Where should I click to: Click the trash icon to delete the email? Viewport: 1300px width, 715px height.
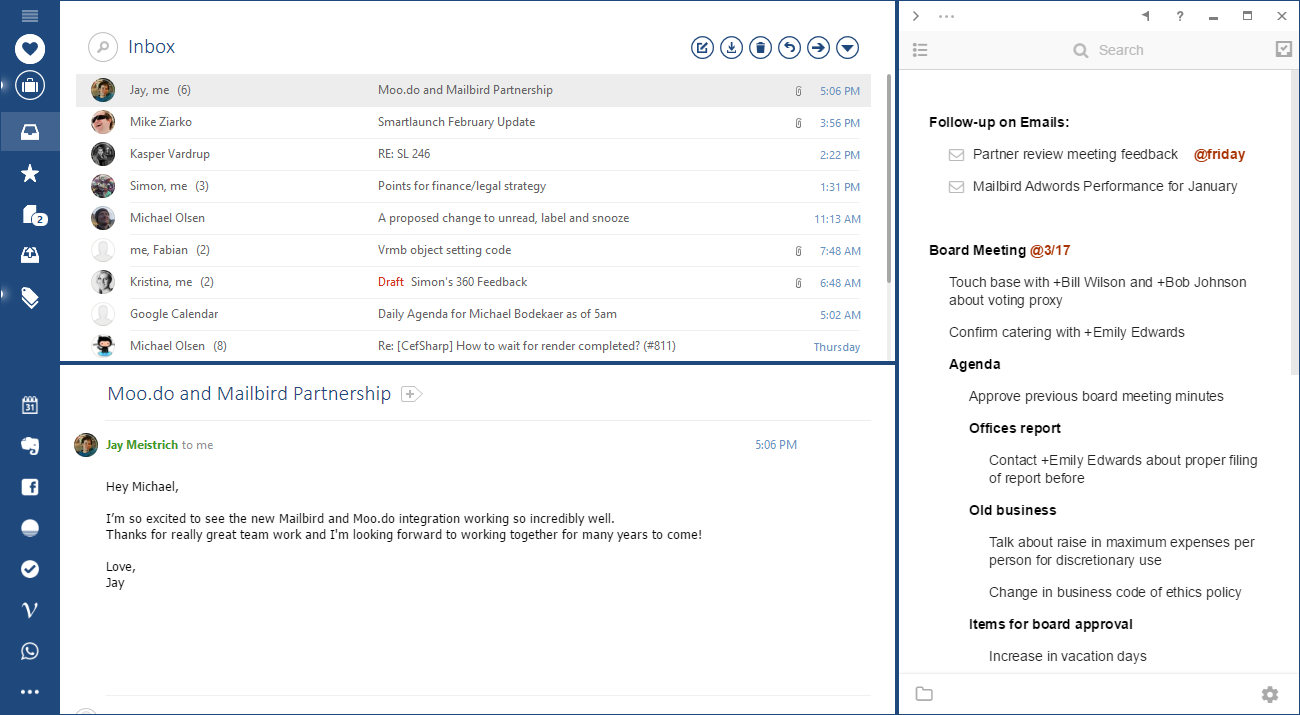[x=760, y=47]
